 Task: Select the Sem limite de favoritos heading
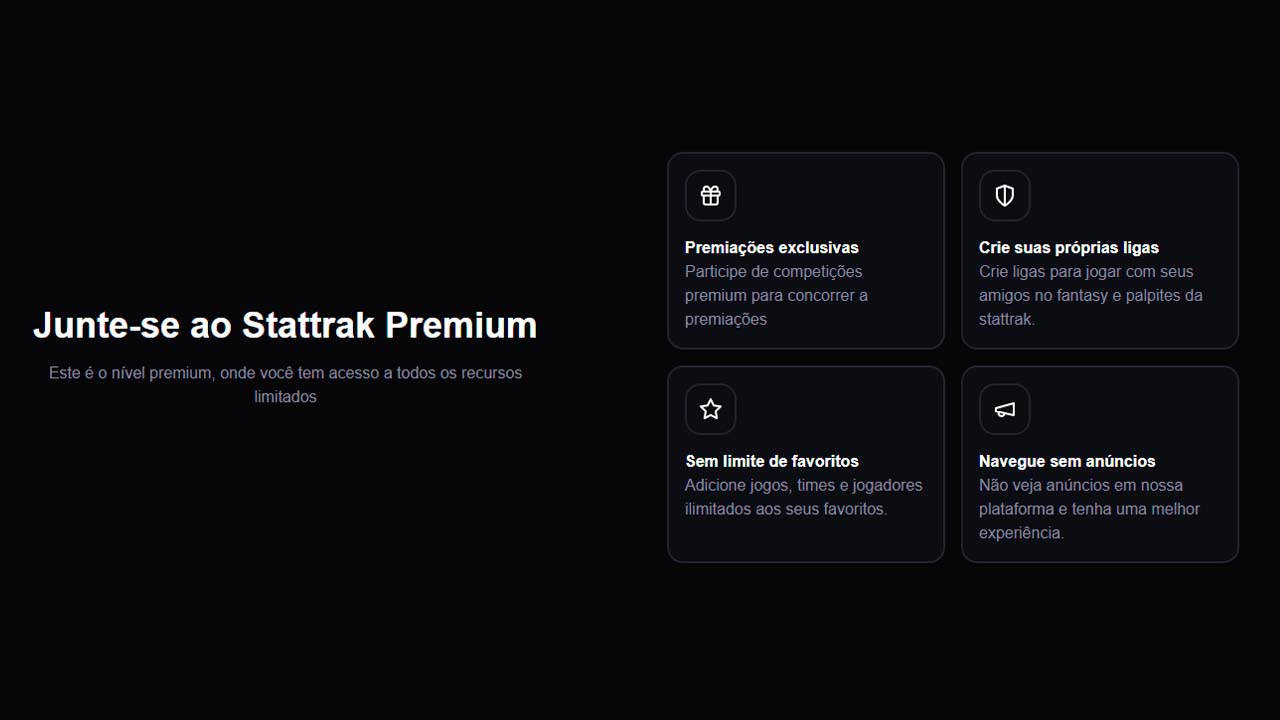coord(771,461)
